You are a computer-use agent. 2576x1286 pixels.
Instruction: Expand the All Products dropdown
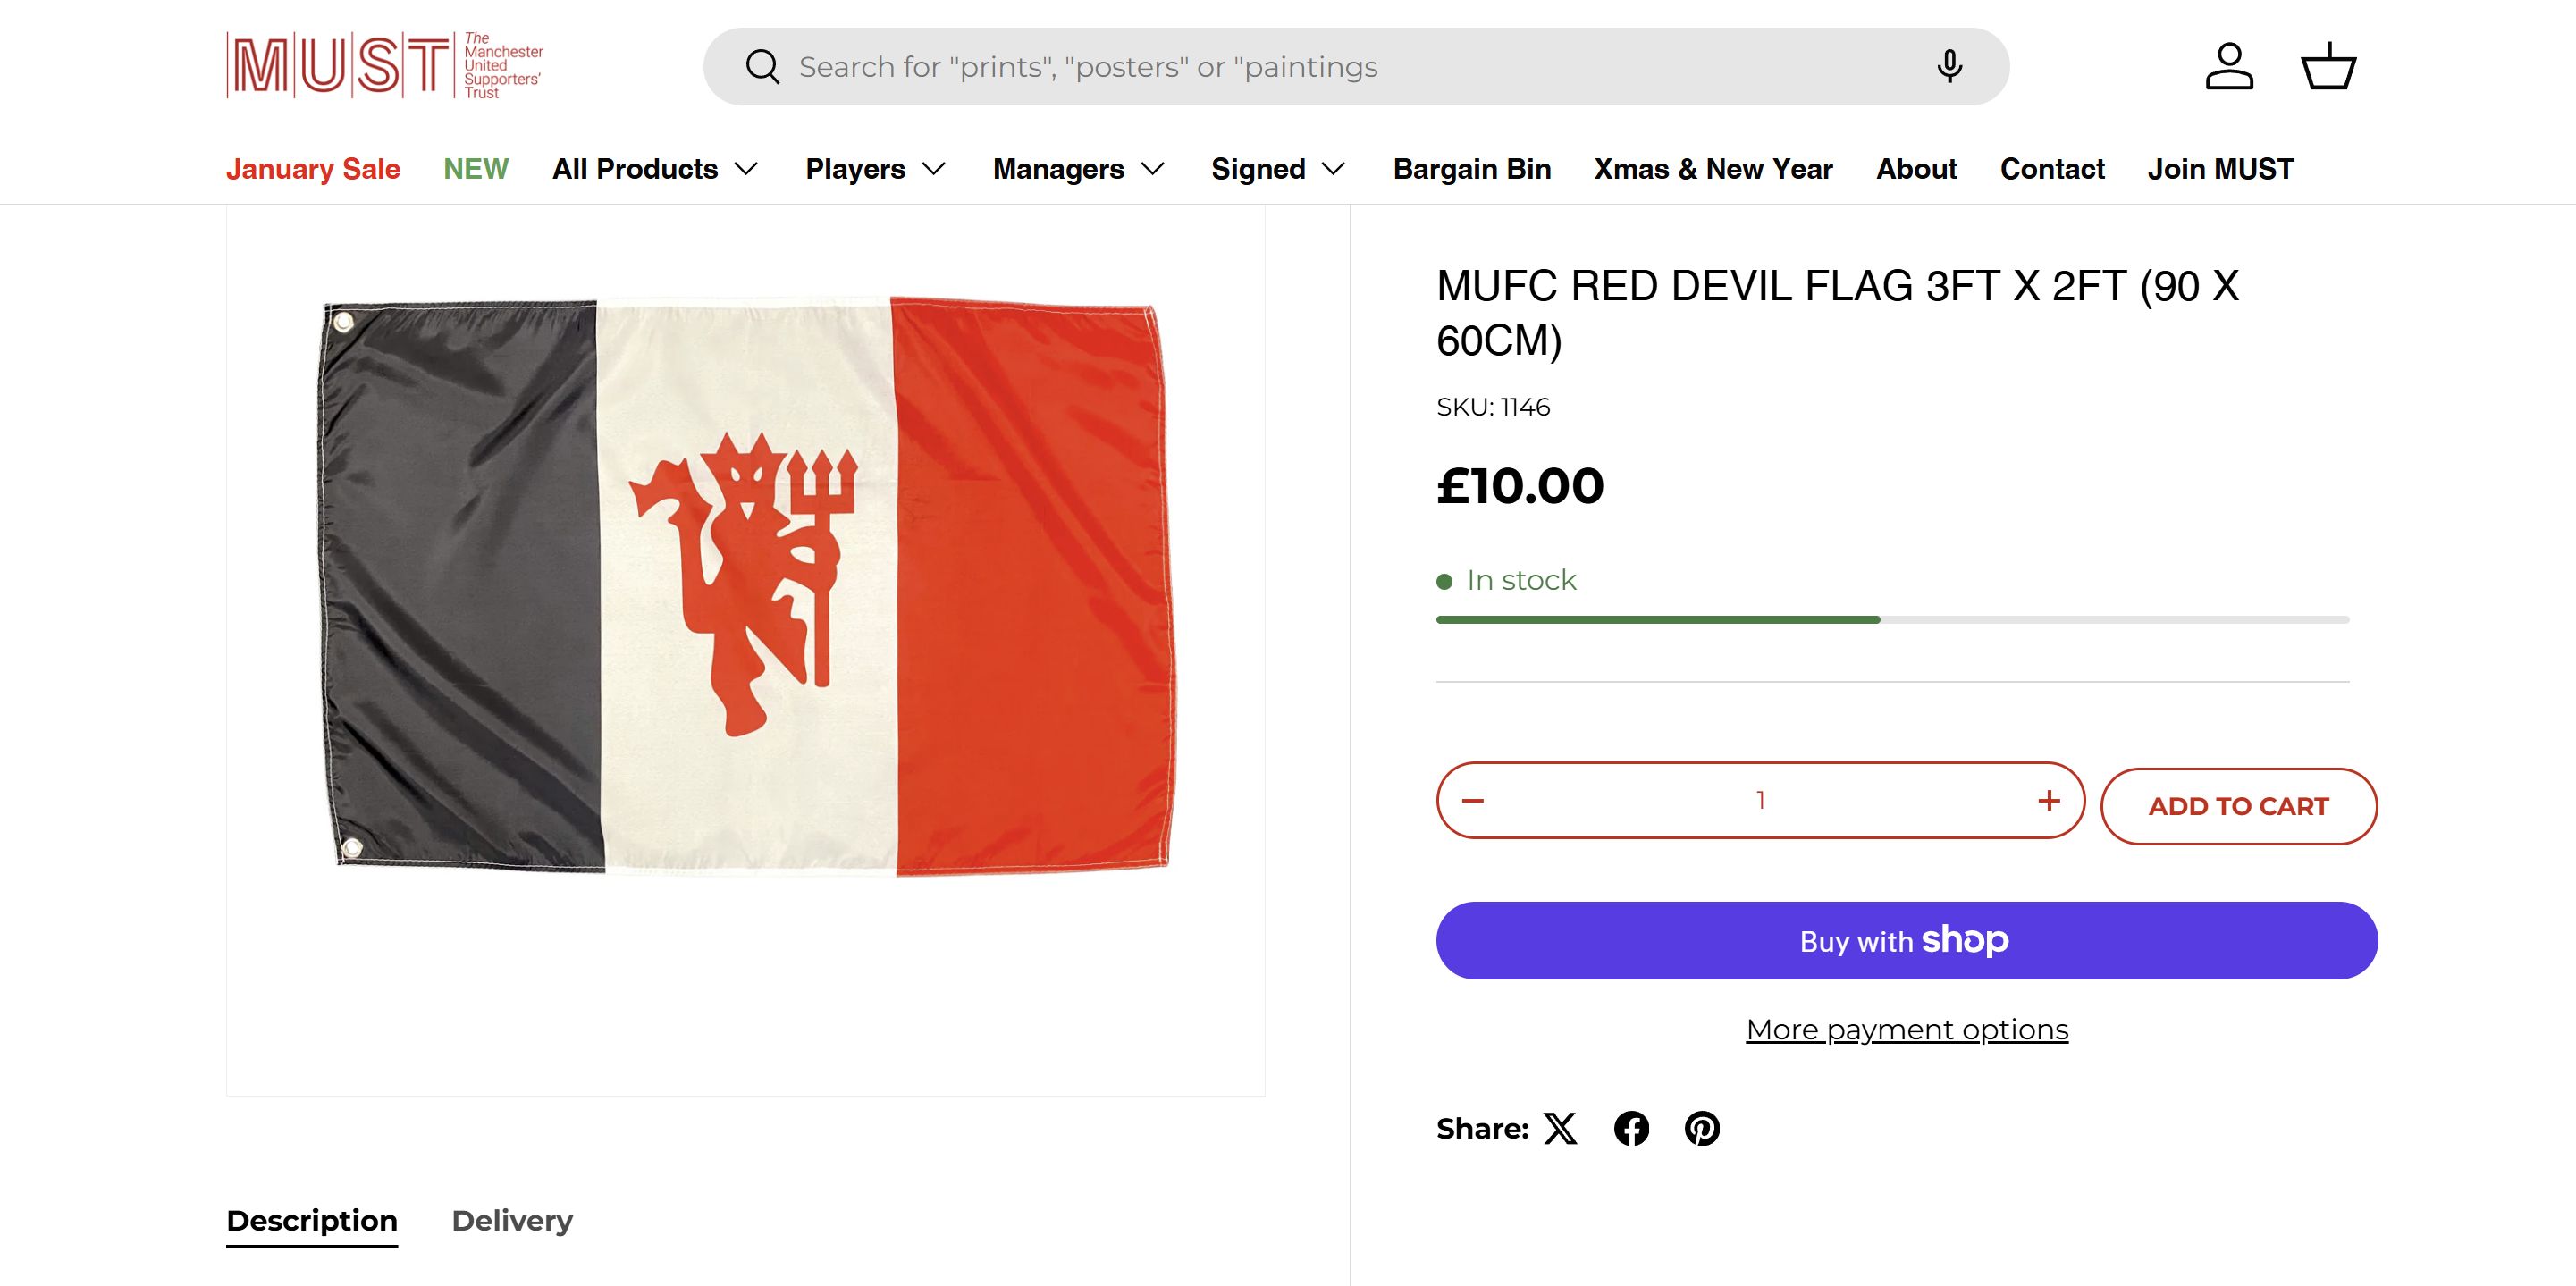click(x=655, y=169)
